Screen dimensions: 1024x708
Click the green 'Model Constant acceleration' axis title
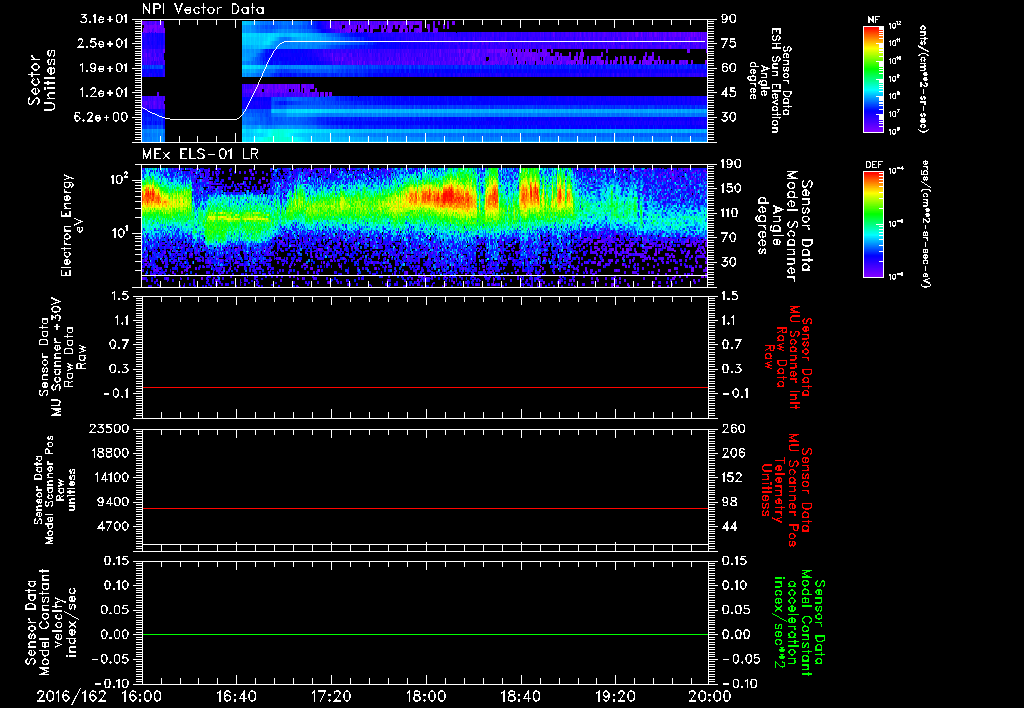click(798, 624)
